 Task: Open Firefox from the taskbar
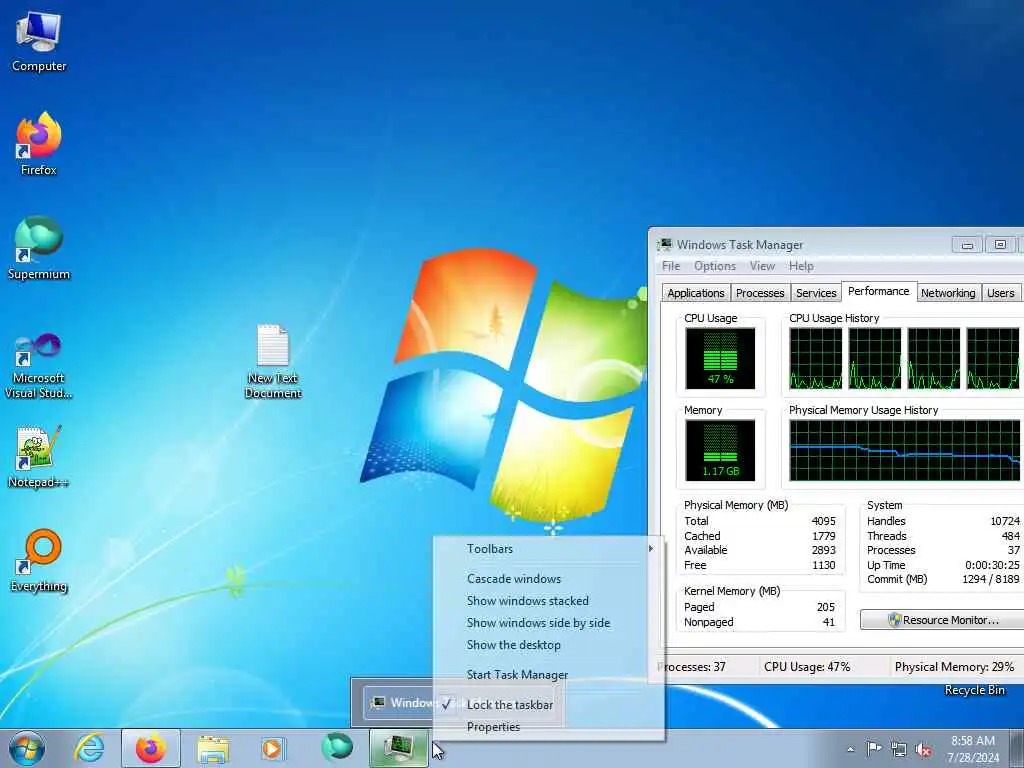tap(151, 748)
